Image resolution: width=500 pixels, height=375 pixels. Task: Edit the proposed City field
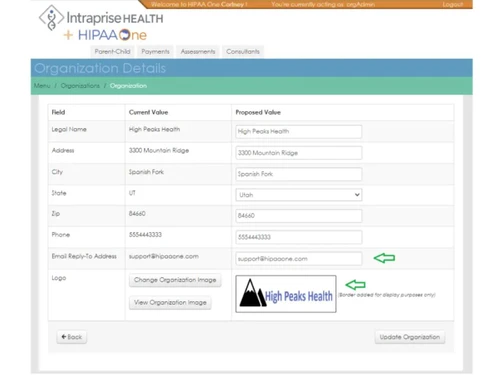(298, 174)
